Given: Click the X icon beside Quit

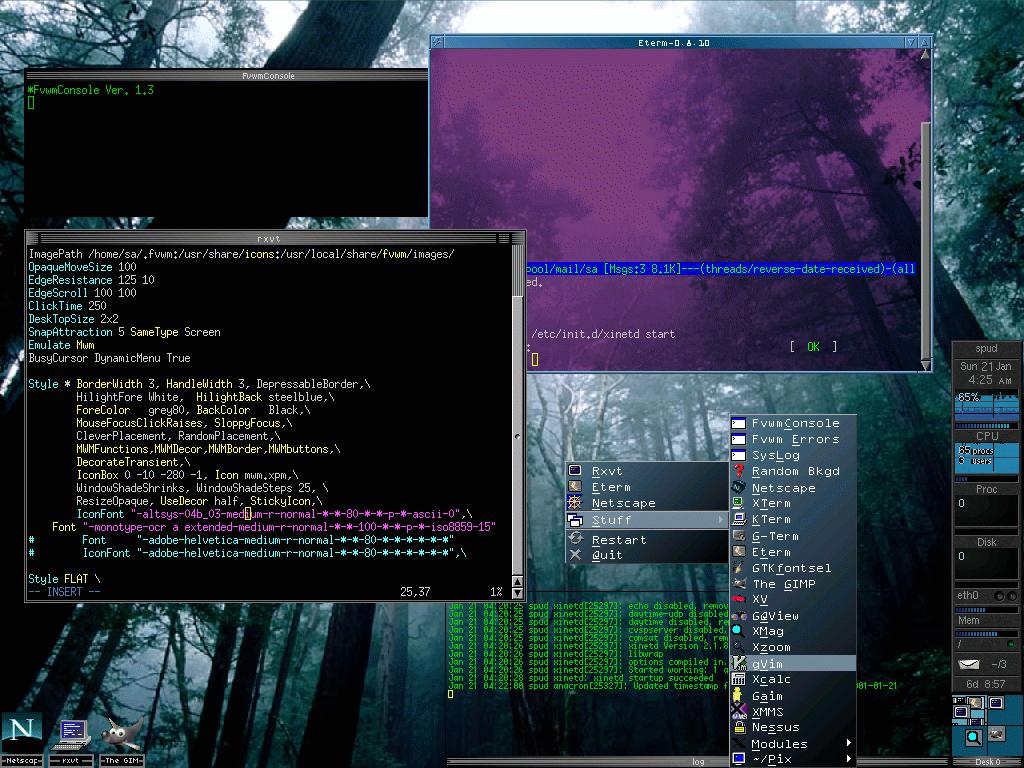Looking at the screenshot, I should point(575,554).
